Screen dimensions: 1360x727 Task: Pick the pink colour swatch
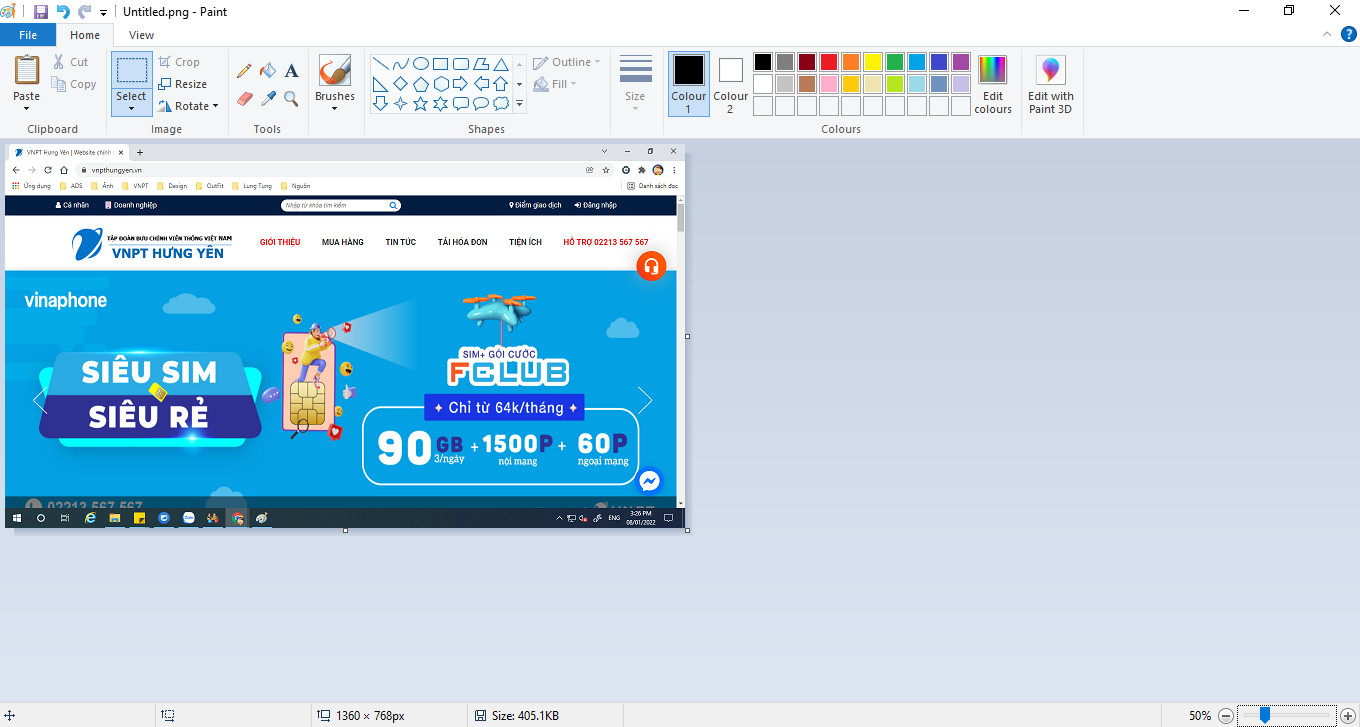tap(829, 84)
